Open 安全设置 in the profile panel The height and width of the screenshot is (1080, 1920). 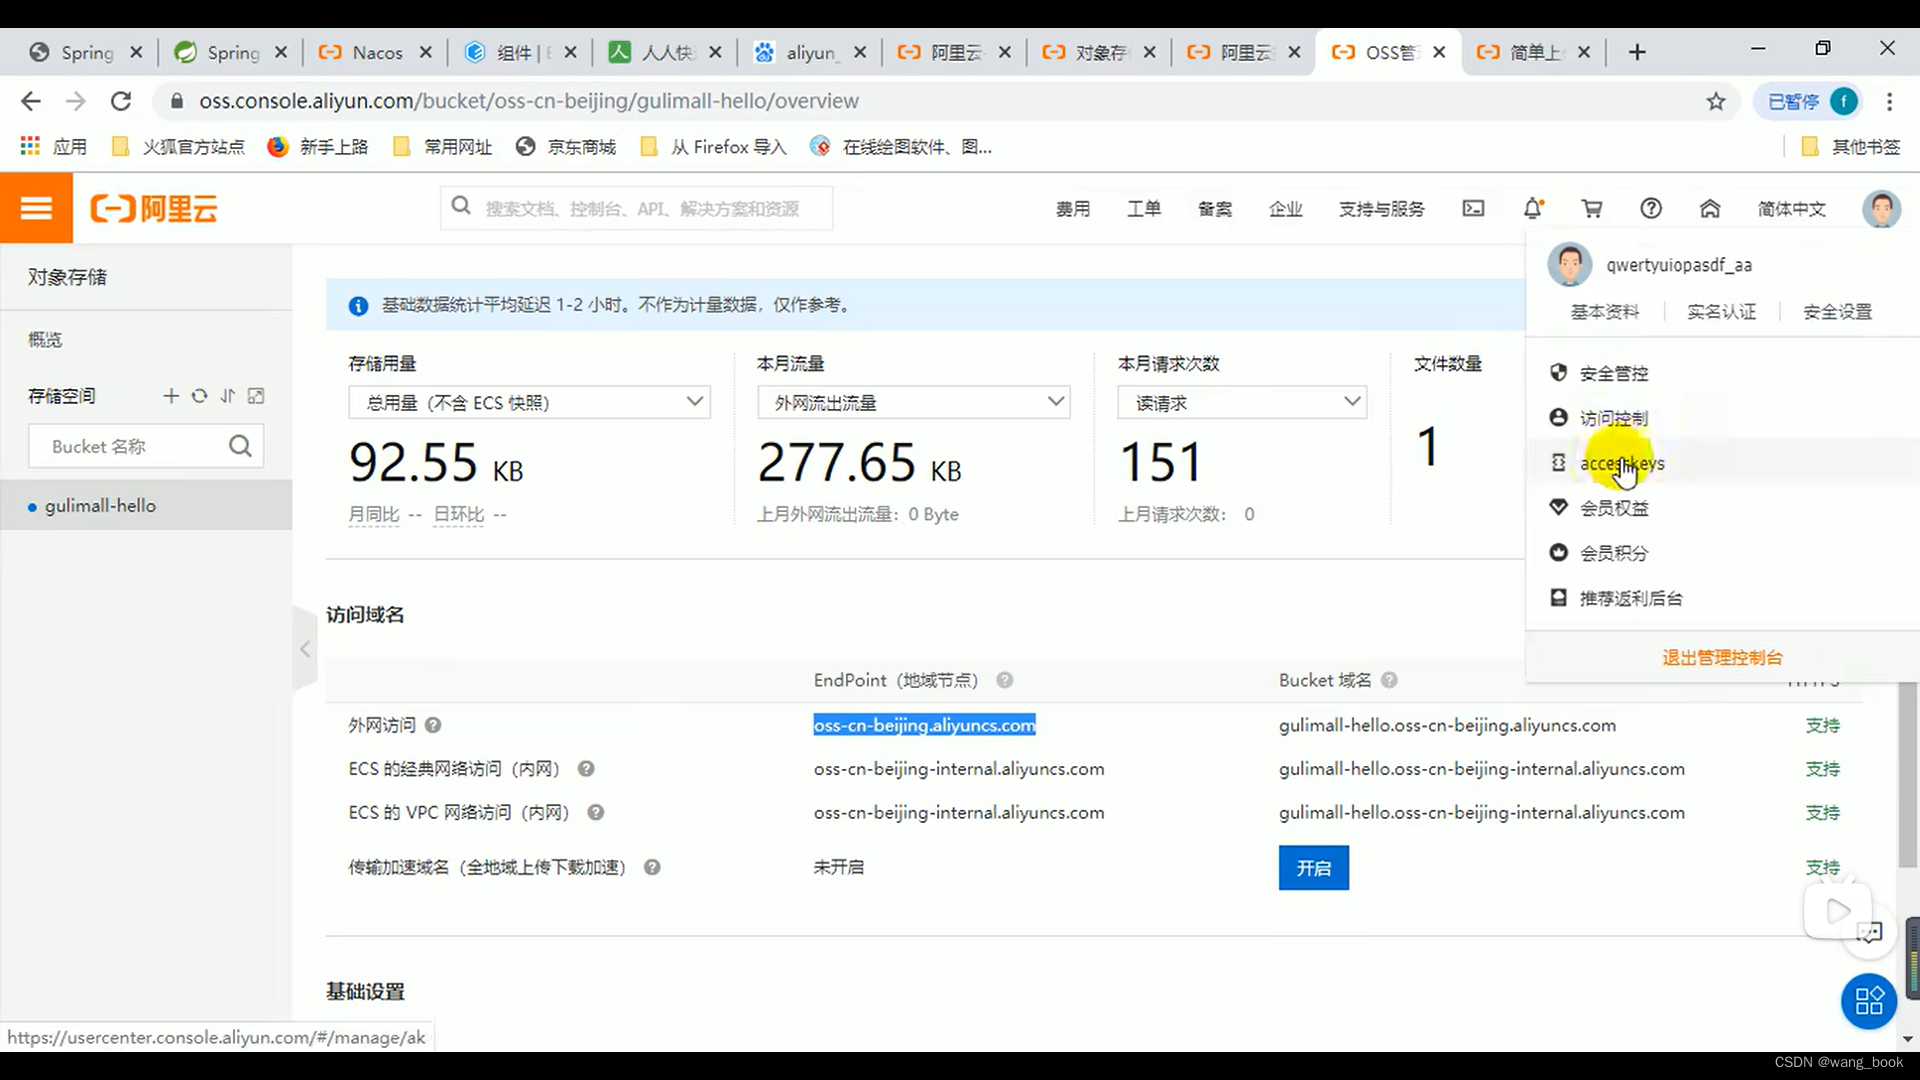pyautogui.click(x=1837, y=312)
